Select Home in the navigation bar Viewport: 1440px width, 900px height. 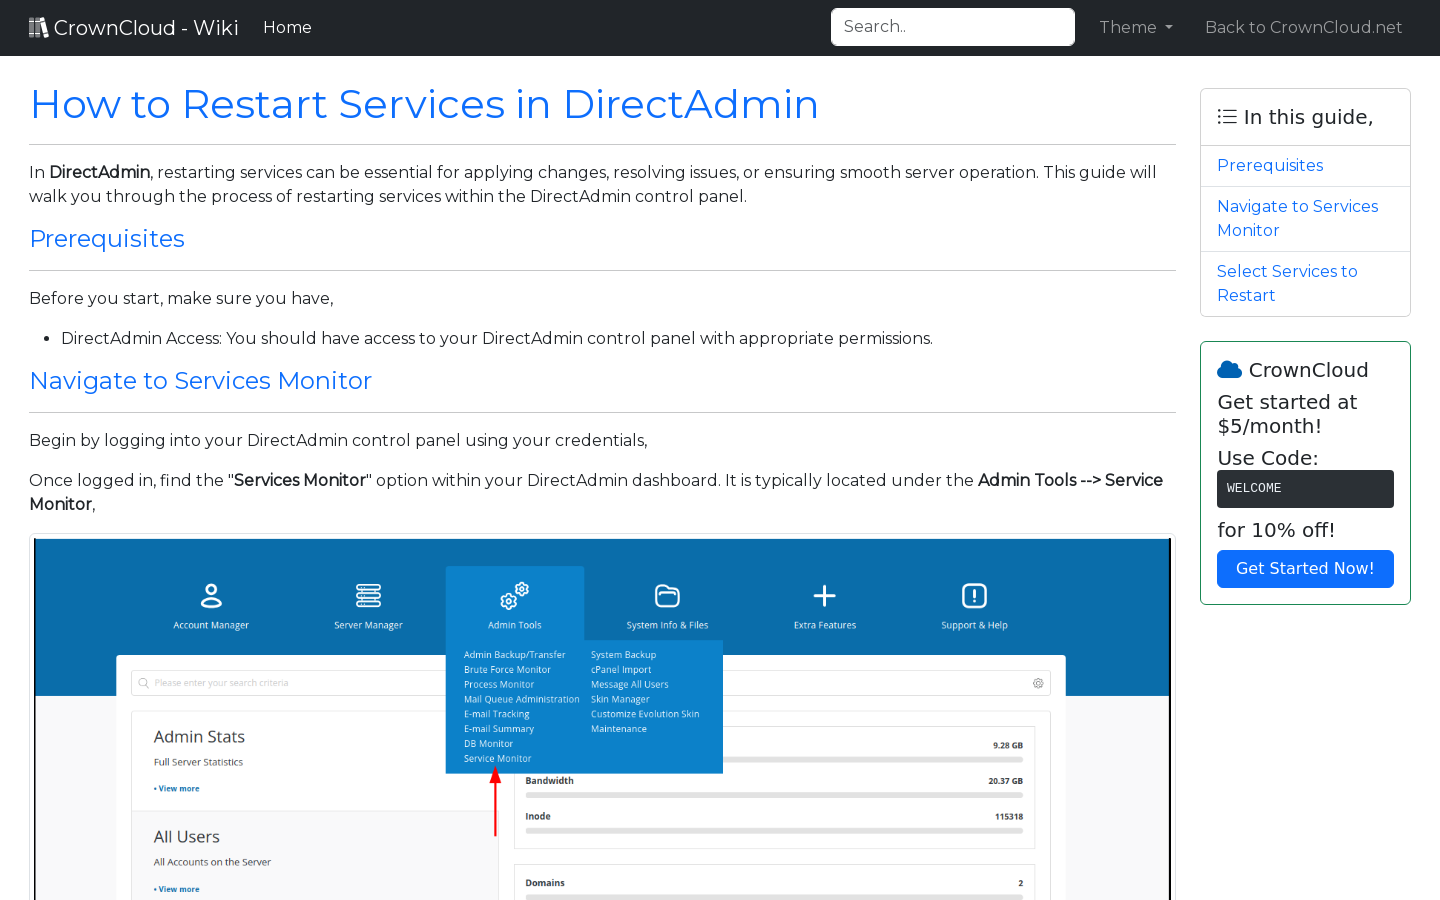[287, 27]
